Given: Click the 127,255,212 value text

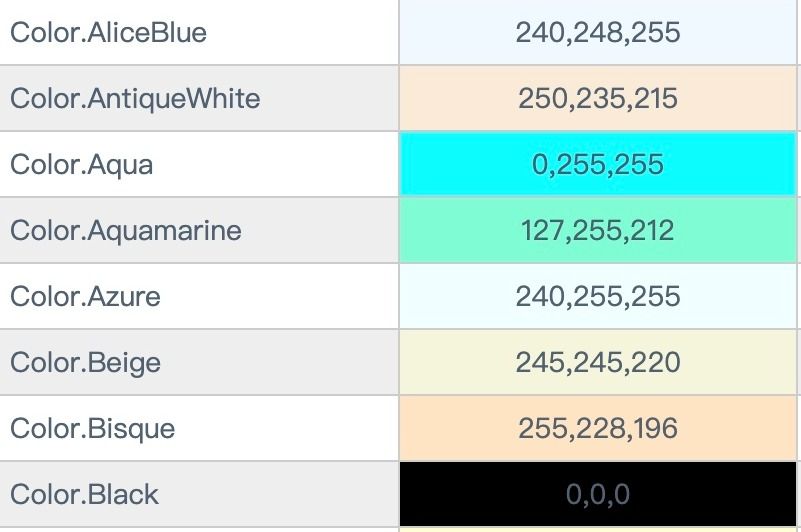Looking at the screenshot, I should pyautogui.click(x=598, y=230).
